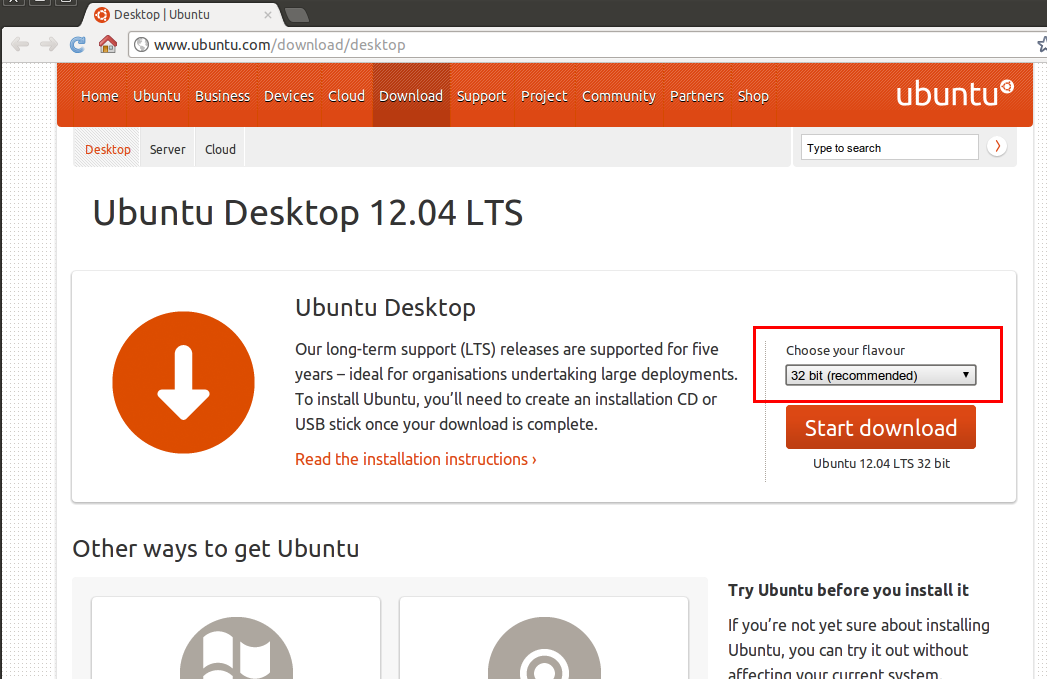Select the Download navigation item
1047x679 pixels.
[411, 96]
